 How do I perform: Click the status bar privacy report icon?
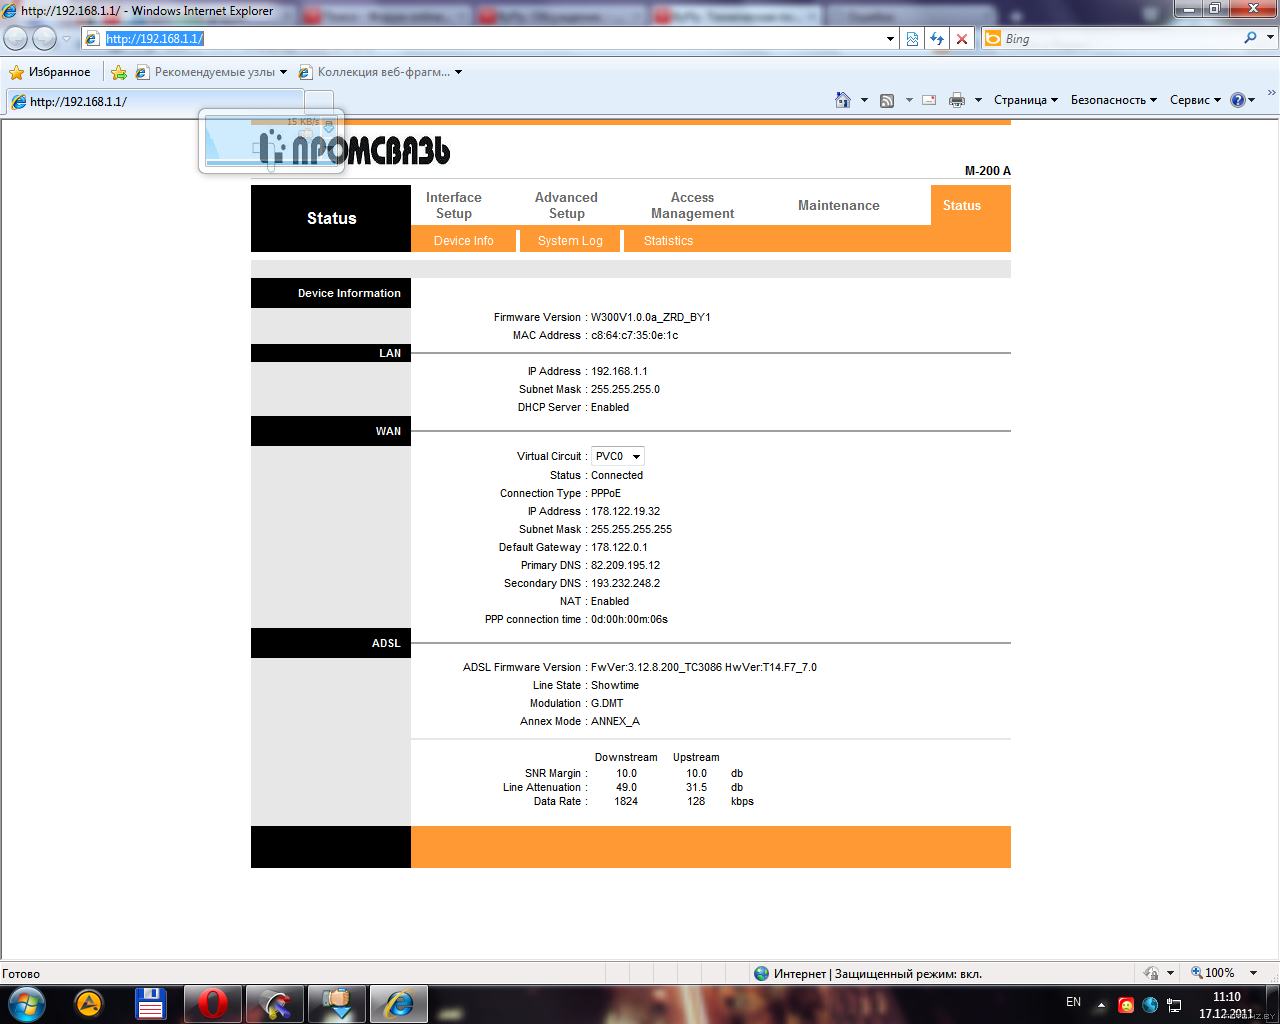pyautogui.click(x=1151, y=973)
